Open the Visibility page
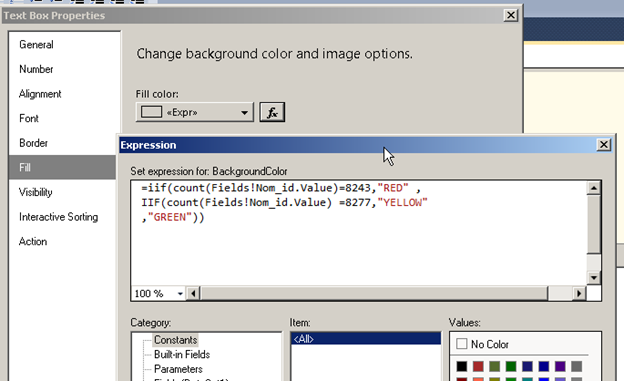Viewport: 624px width, 381px height. (x=36, y=192)
